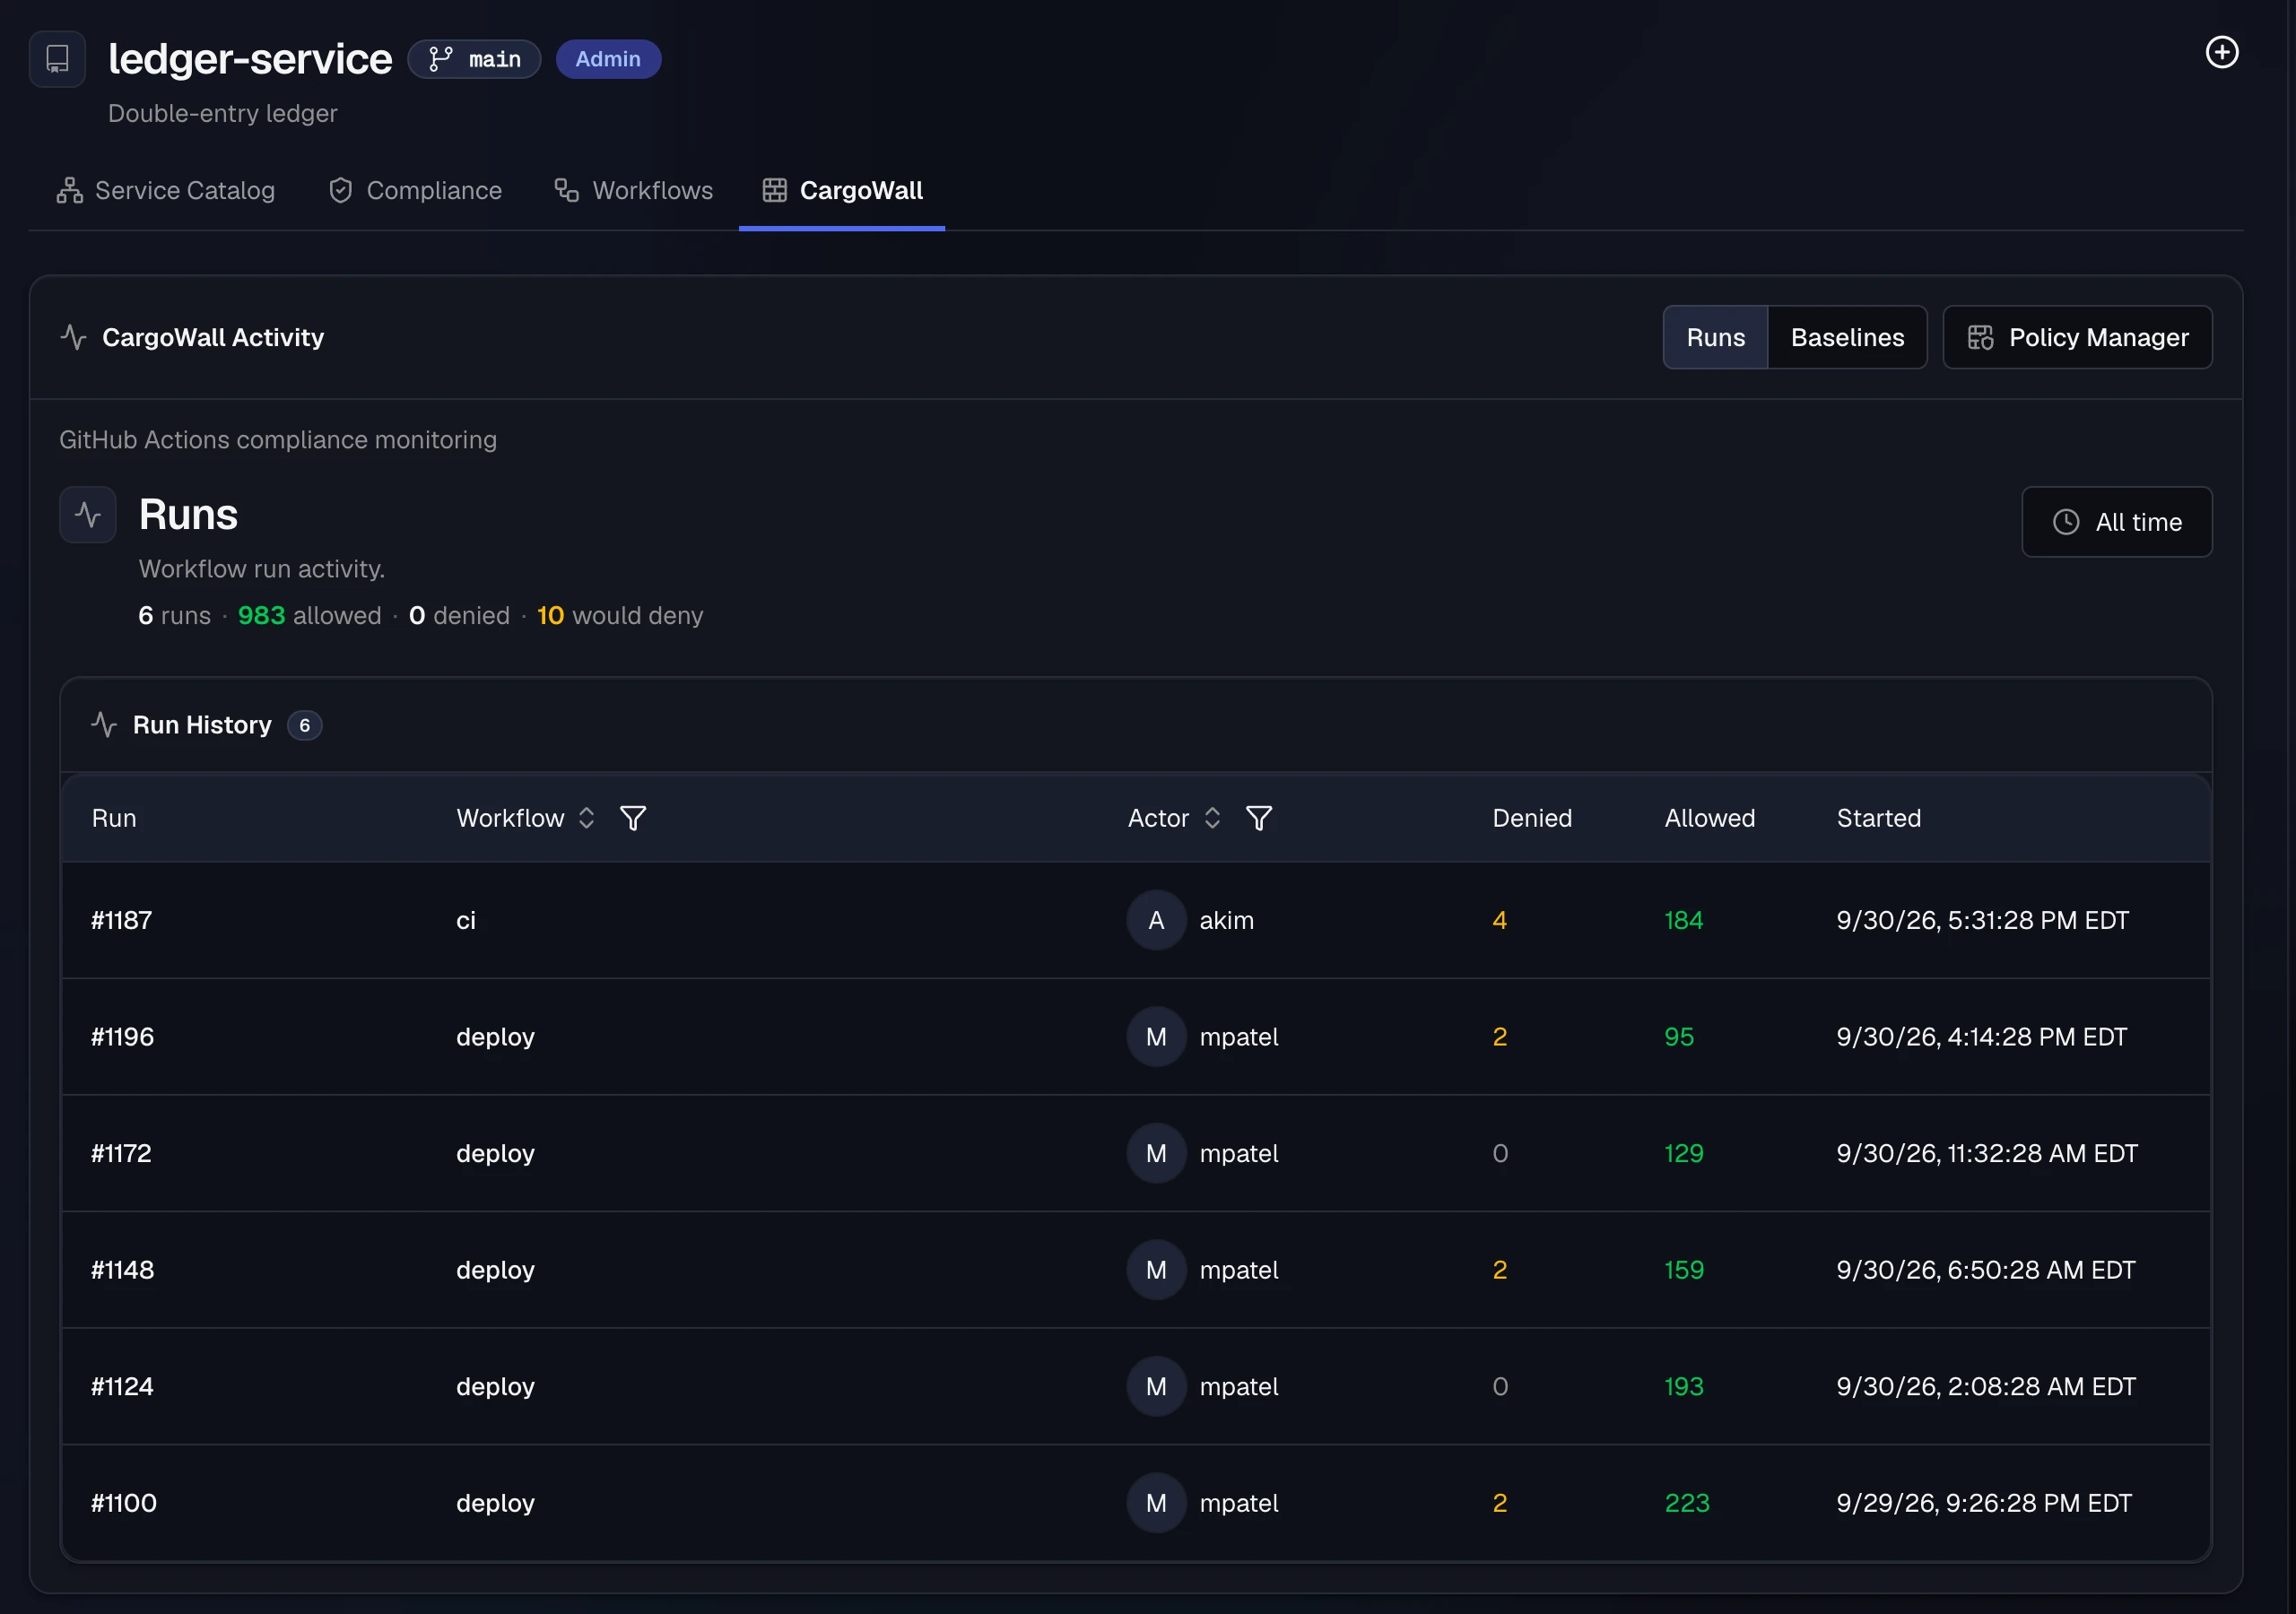Screen dimensions: 2296x1614
Task: Click the Compliance shield icon
Action: [341, 190]
